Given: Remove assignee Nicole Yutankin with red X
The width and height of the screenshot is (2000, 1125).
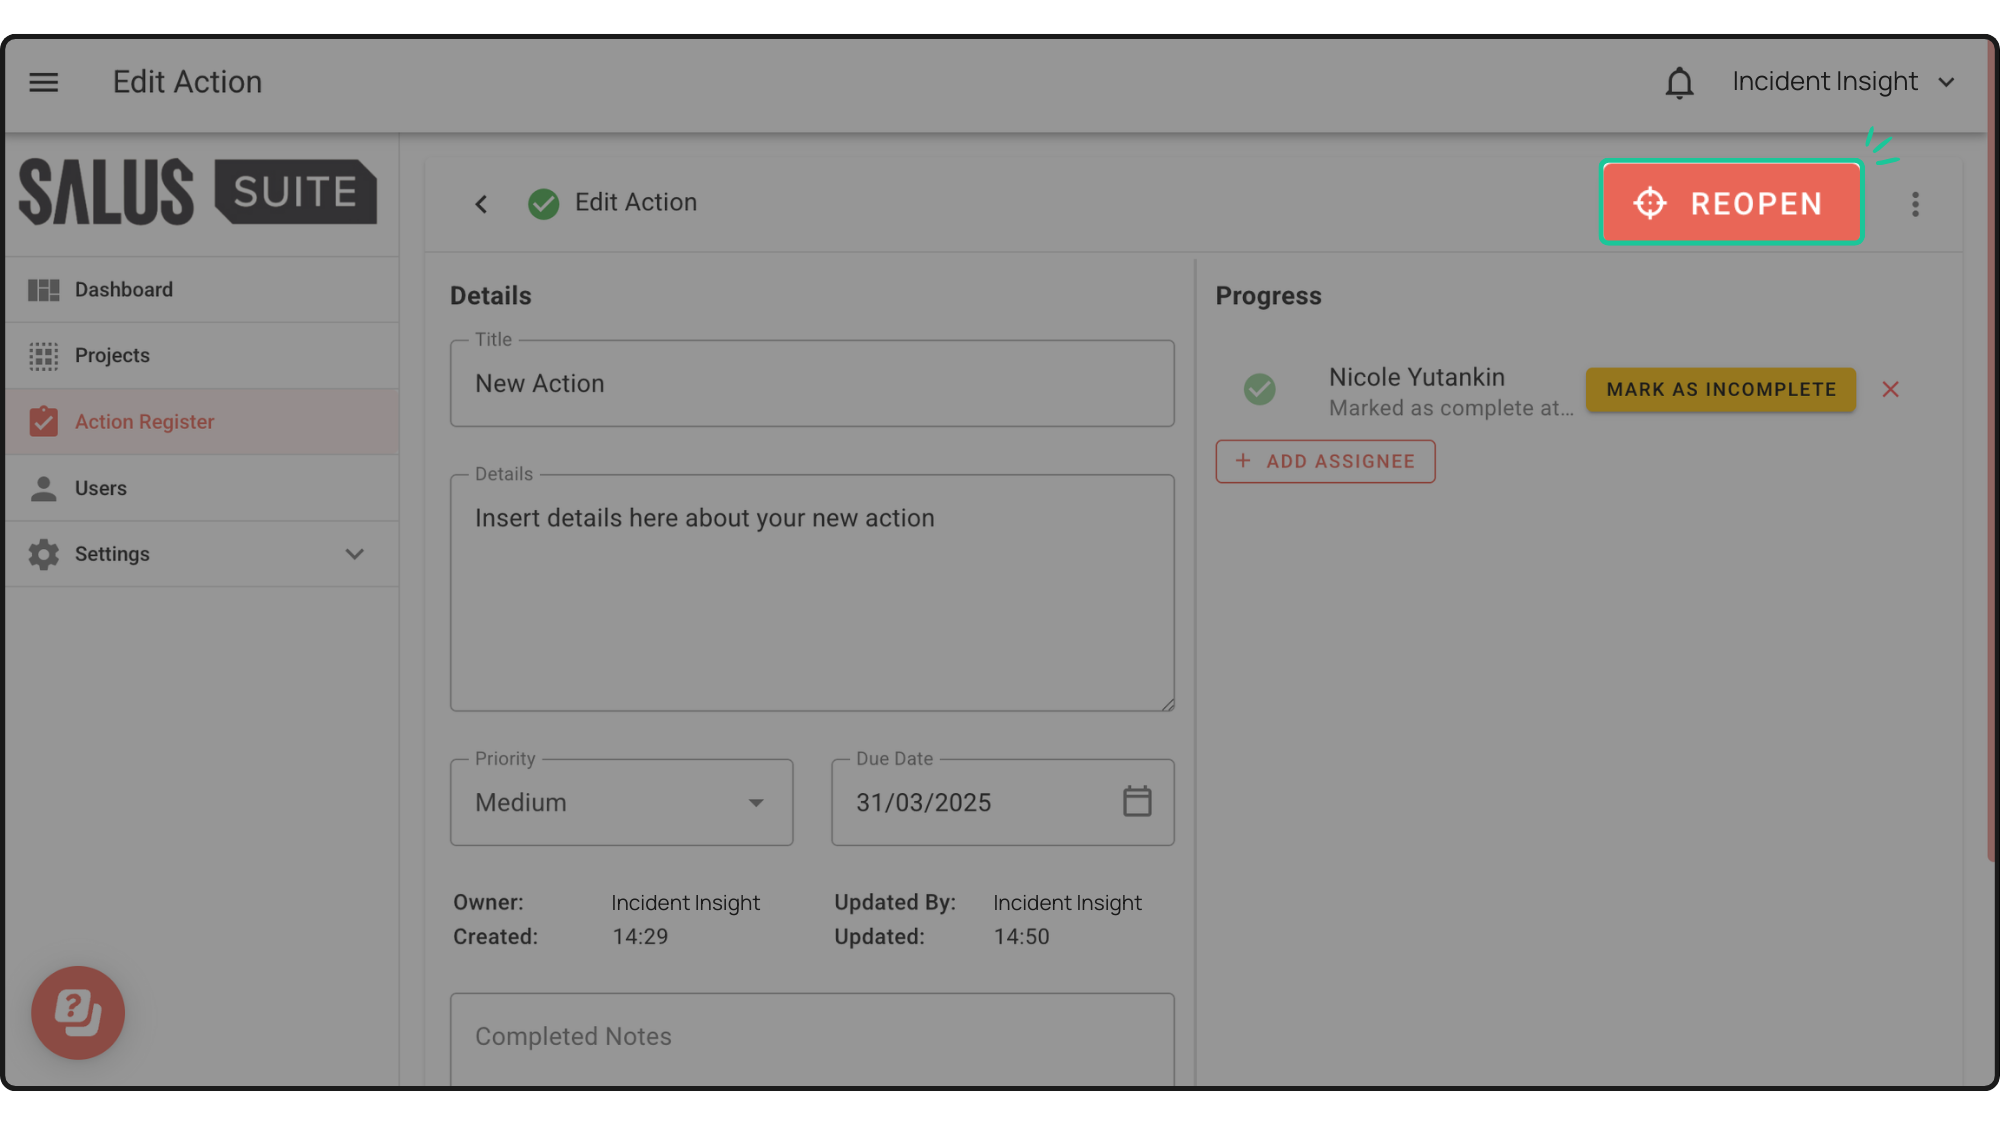Looking at the screenshot, I should pyautogui.click(x=1890, y=390).
